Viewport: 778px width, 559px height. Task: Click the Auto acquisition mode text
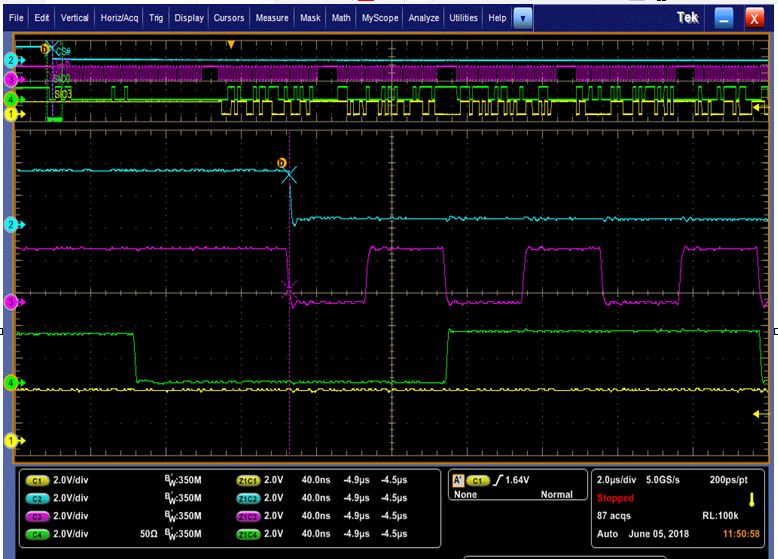607,534
